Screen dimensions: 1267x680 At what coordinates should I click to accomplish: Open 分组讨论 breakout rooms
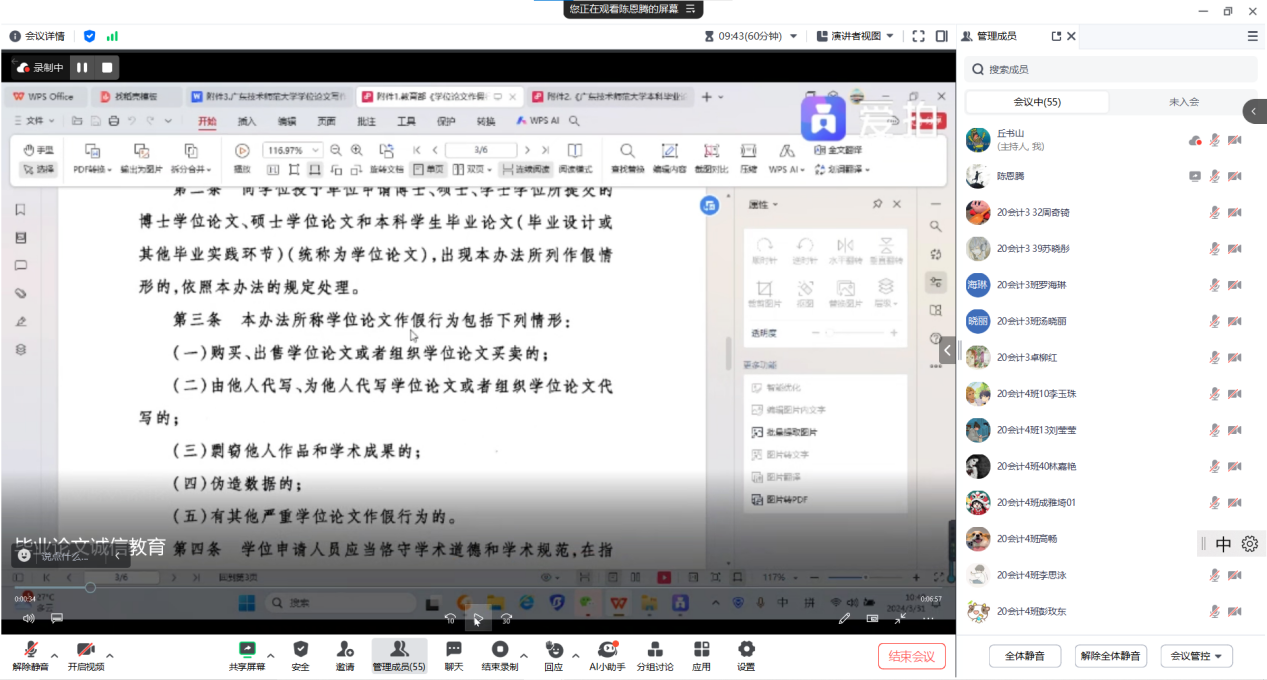coord(655,654)
